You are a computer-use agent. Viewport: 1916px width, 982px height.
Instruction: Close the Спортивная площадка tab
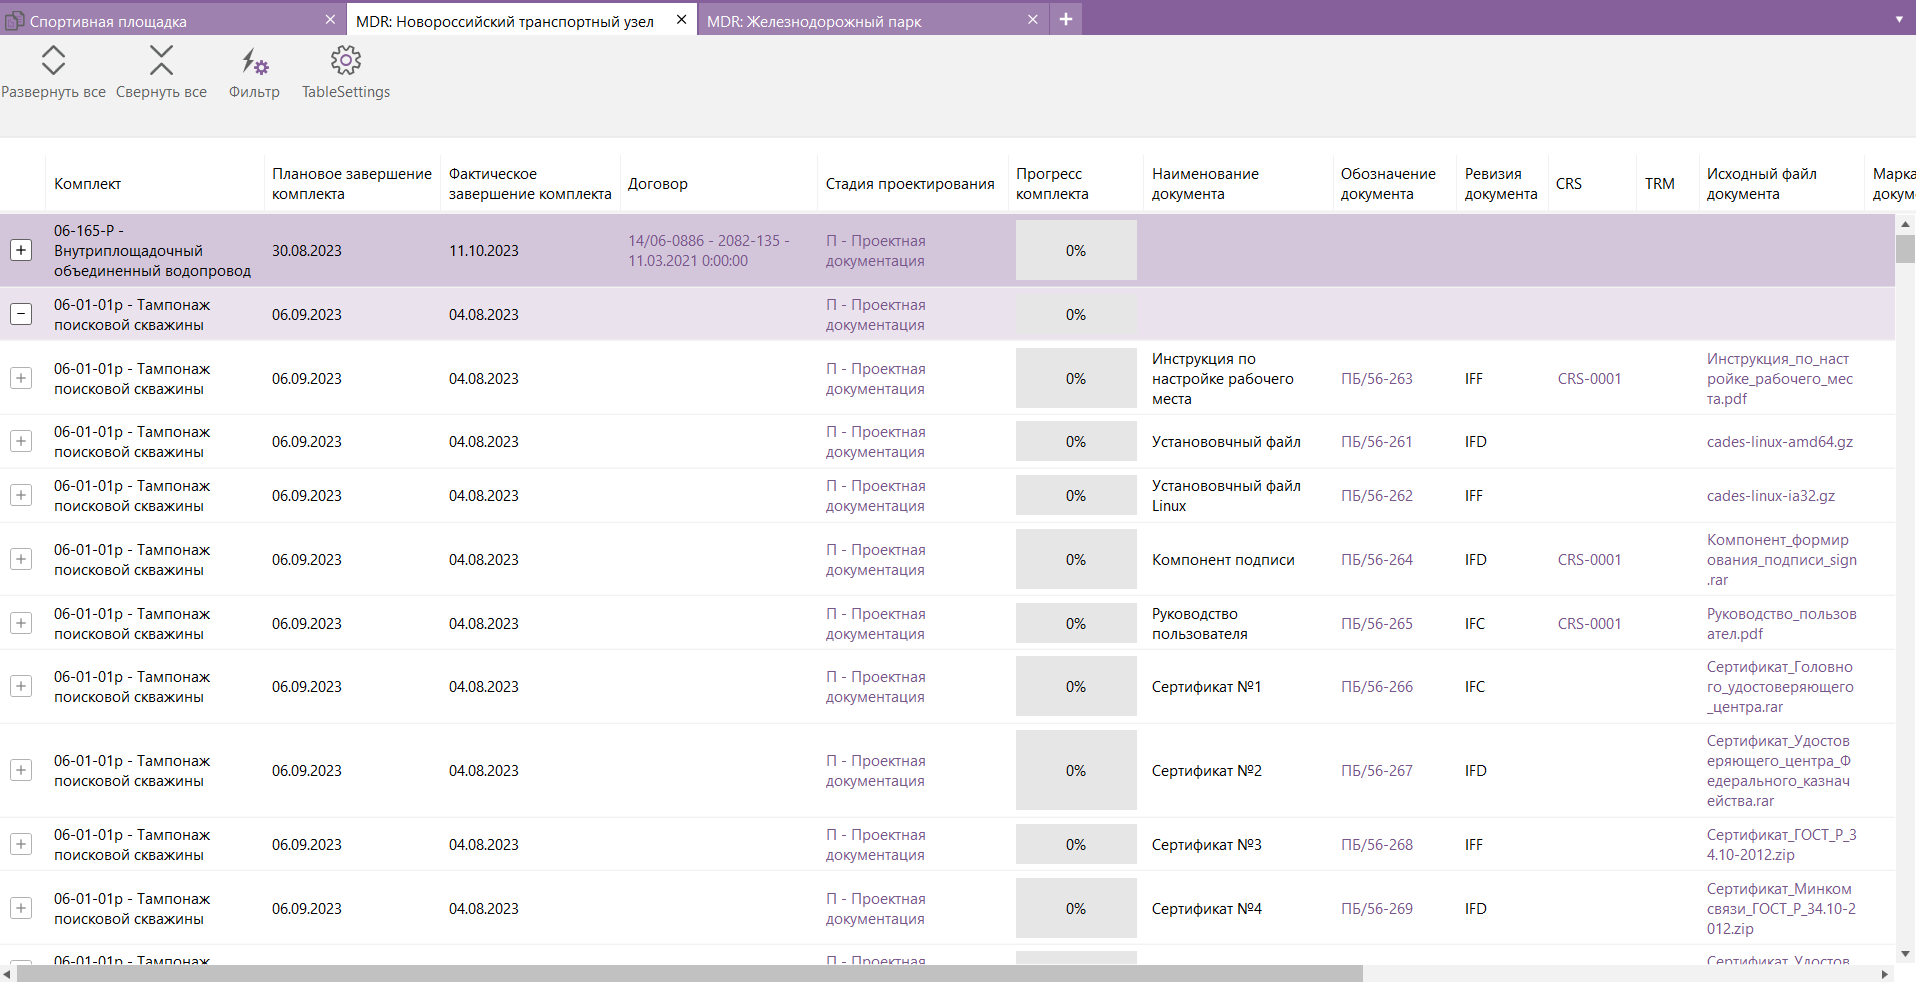click(x=330, y=20)
